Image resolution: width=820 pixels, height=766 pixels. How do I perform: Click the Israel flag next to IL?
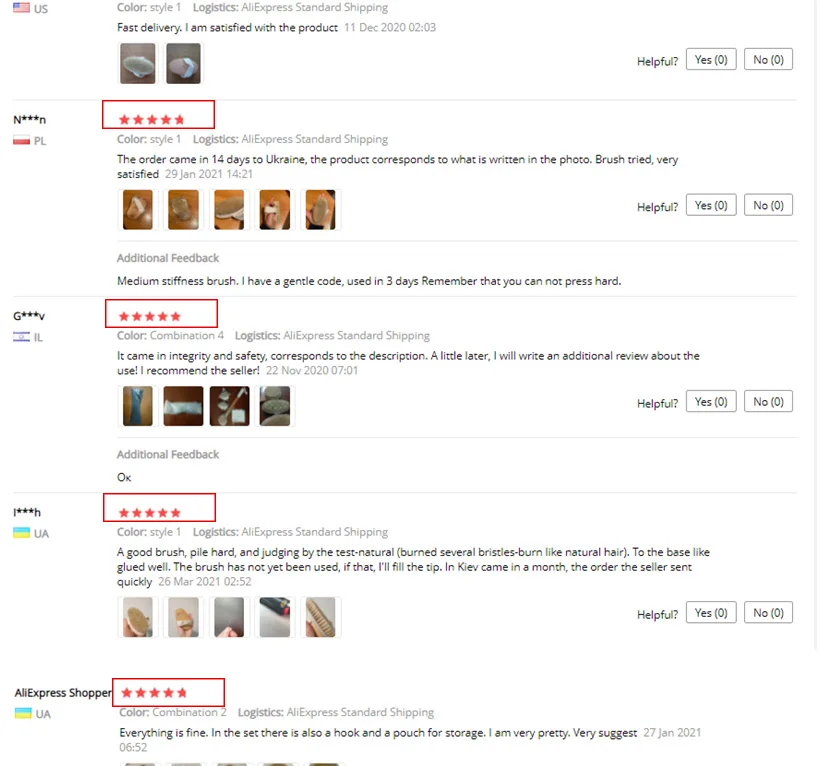tap(21, 337)
